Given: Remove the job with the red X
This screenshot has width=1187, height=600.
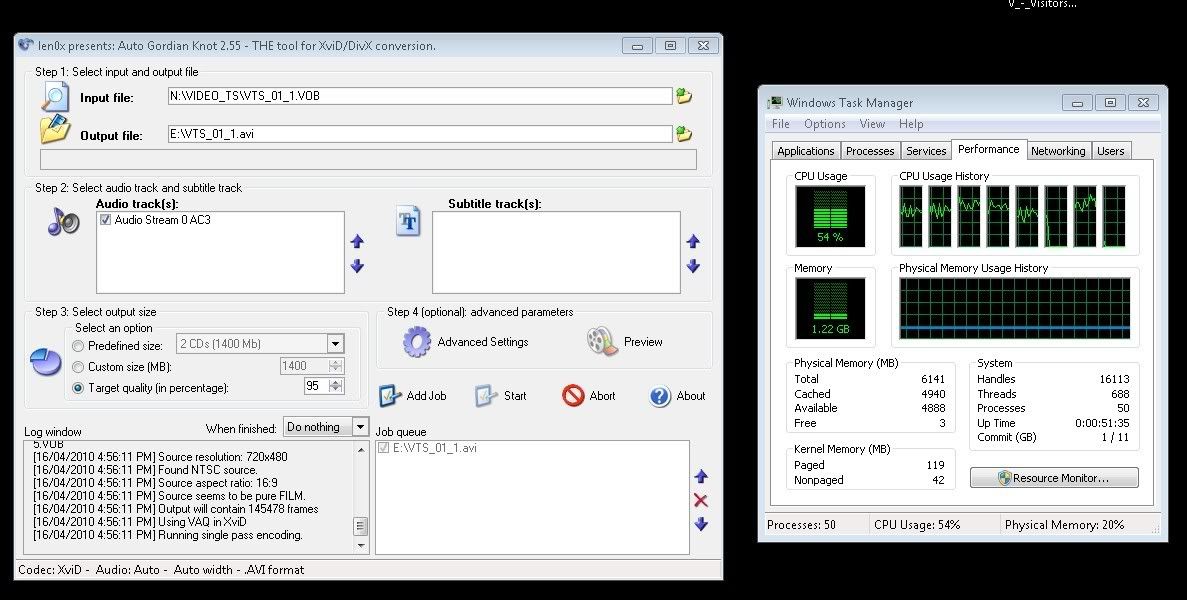Looking at the screenshot, I should coord(701,500).
